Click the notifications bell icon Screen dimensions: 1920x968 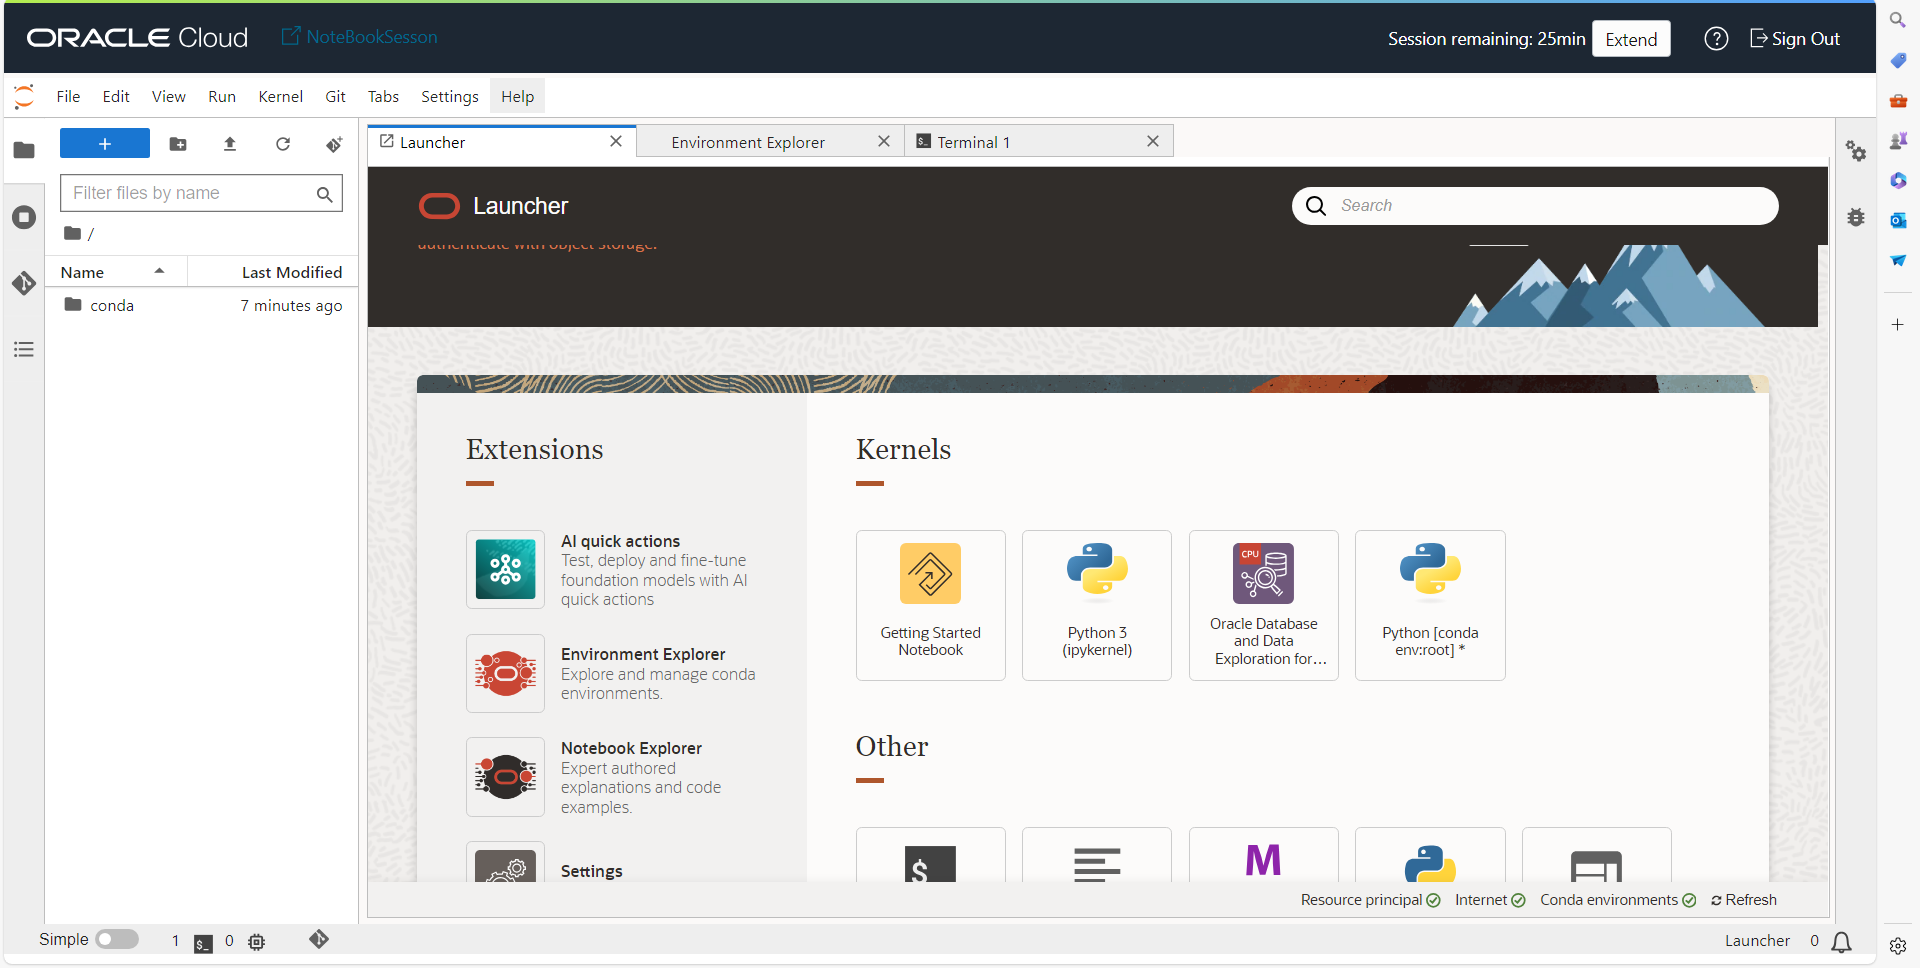1842,941
